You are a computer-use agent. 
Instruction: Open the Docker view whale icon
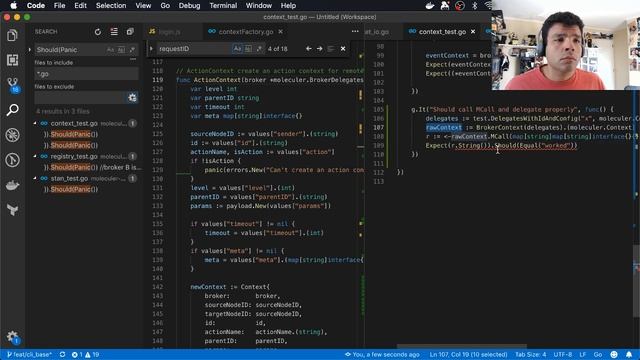(13, 185)
